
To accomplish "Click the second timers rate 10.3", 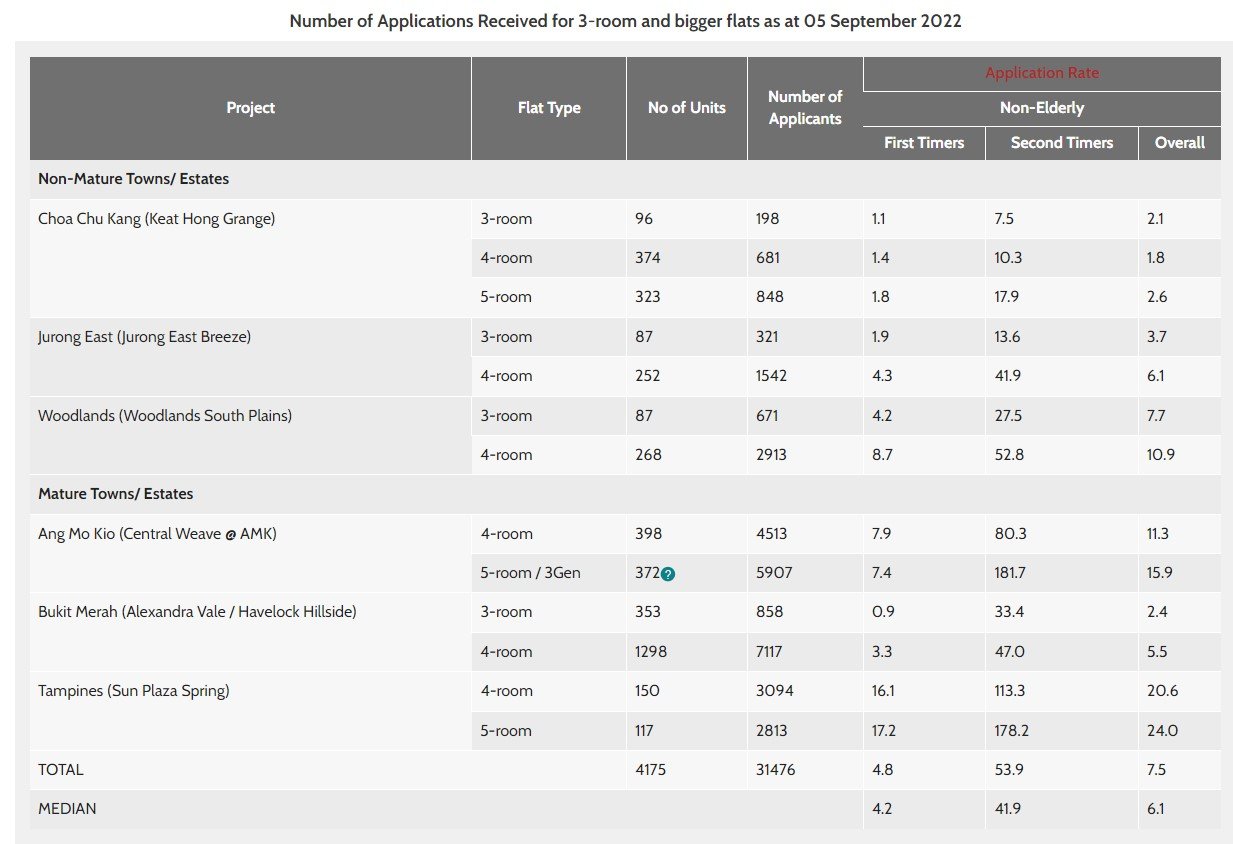I will (1008, 258).
